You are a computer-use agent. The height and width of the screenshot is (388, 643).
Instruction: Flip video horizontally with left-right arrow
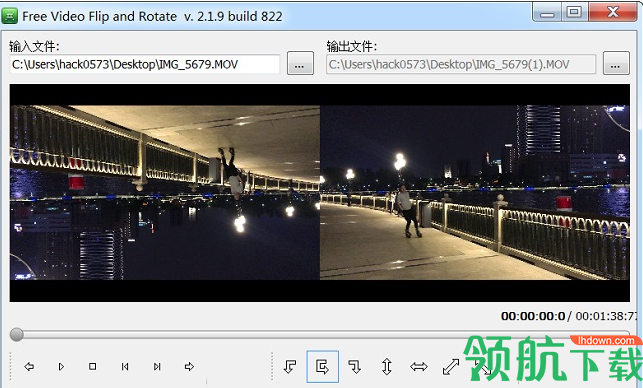[x=419, y=366]
